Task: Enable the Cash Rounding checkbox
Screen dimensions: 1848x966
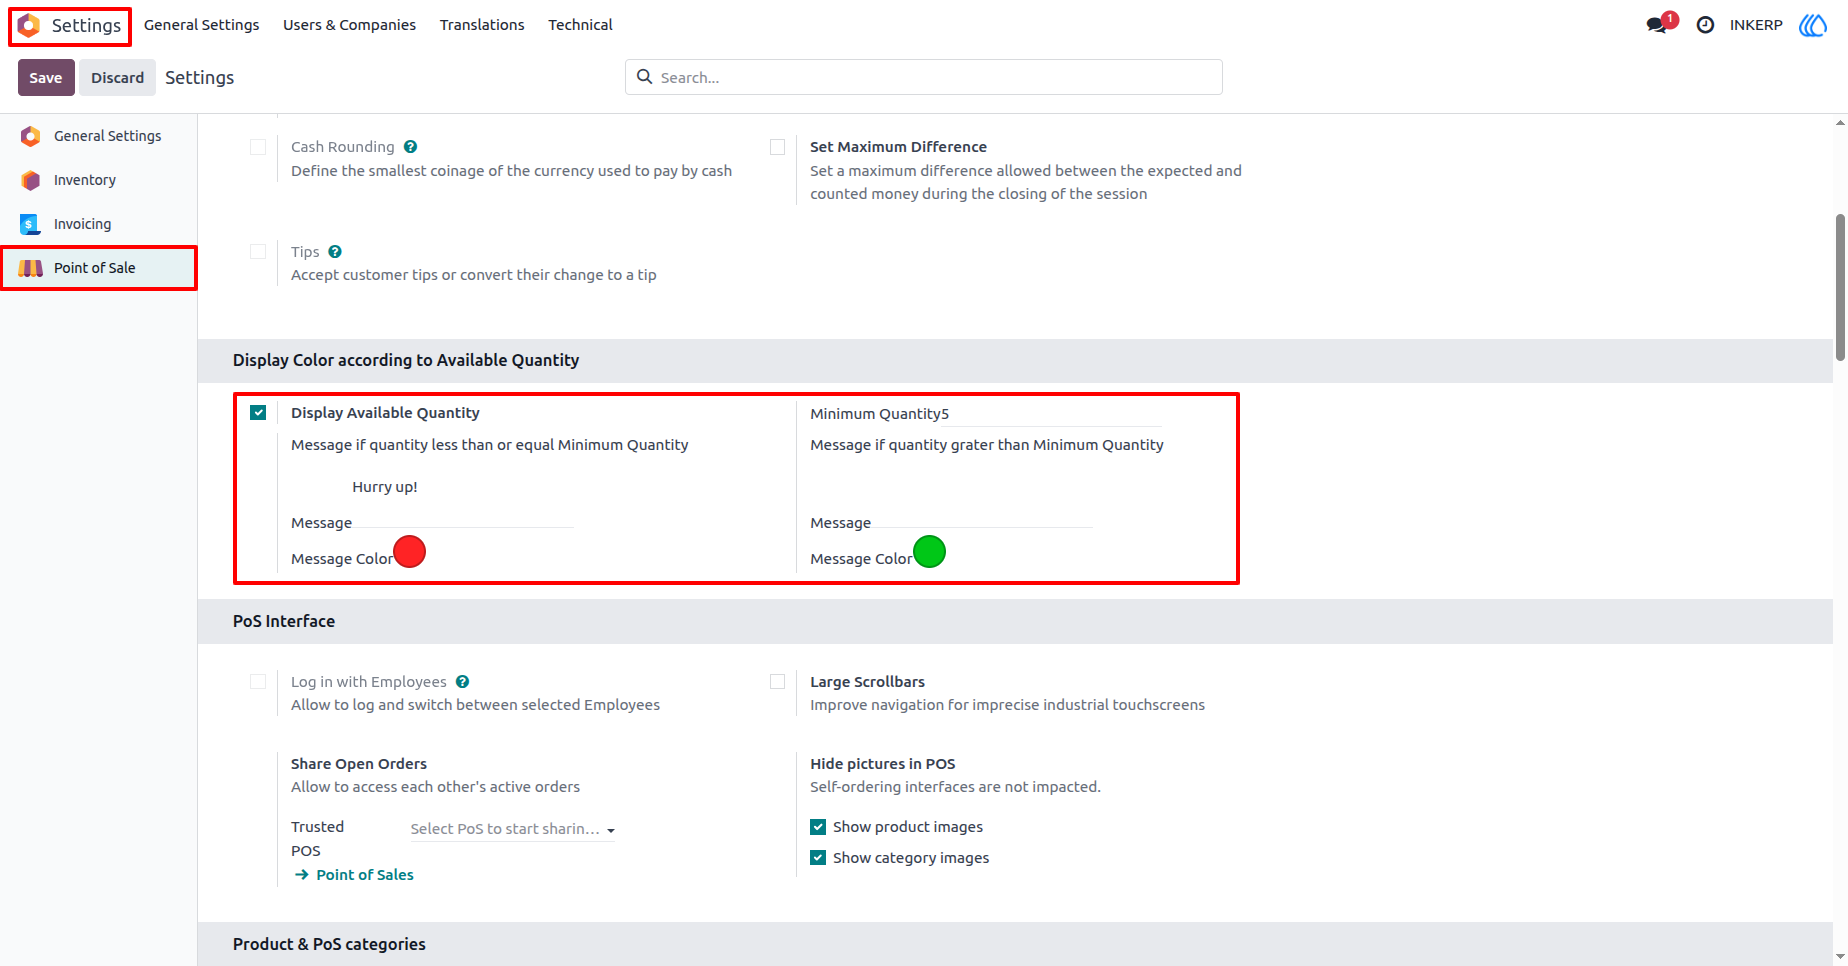Action: 258,147
